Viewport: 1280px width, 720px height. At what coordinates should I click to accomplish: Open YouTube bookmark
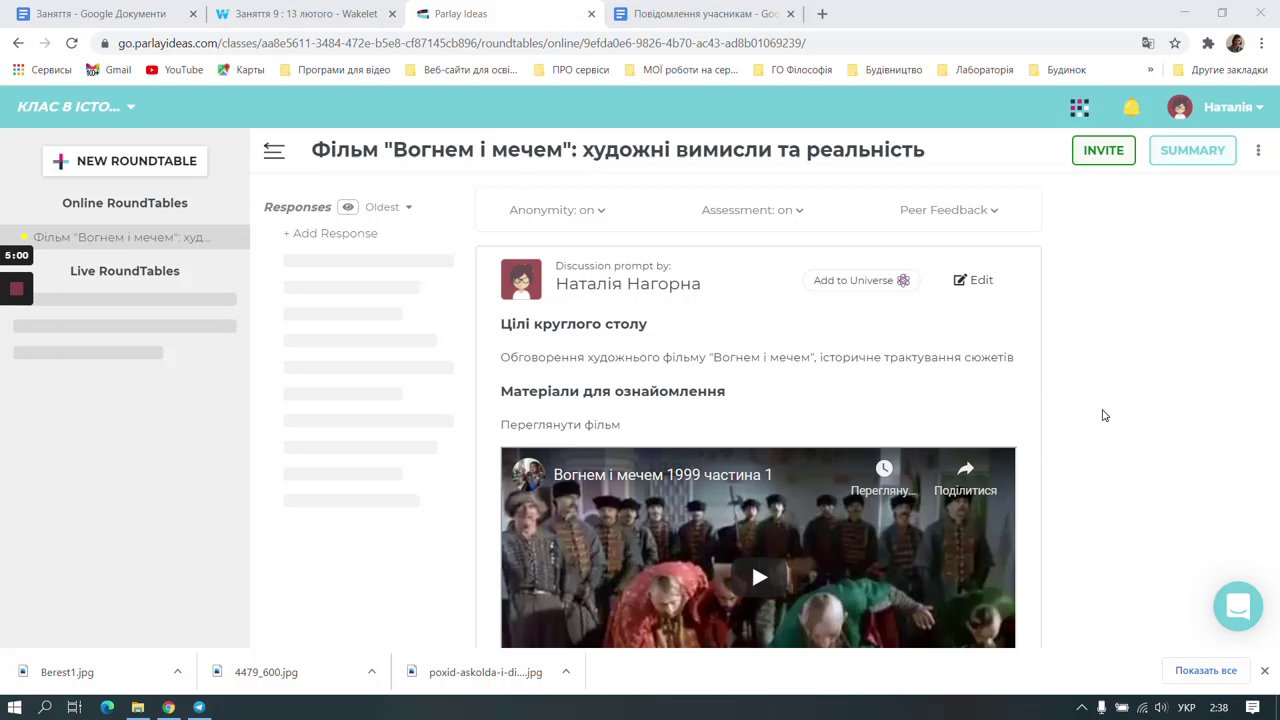(x=174, y=70)
